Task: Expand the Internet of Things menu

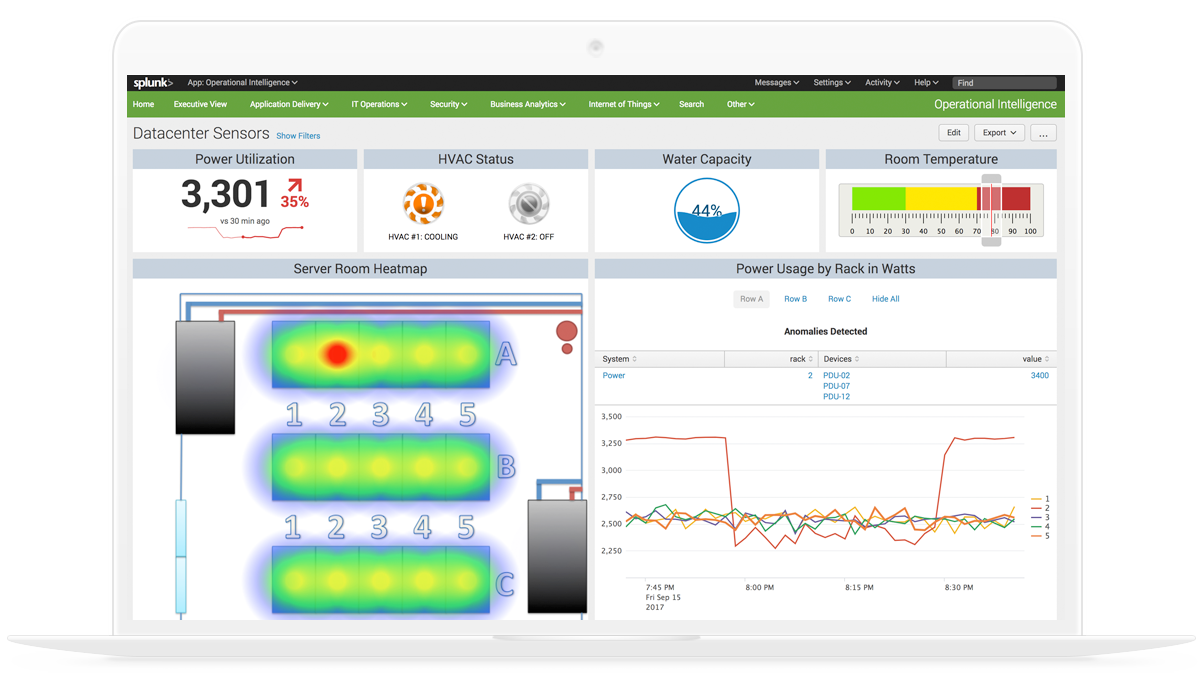Action: 623,104
